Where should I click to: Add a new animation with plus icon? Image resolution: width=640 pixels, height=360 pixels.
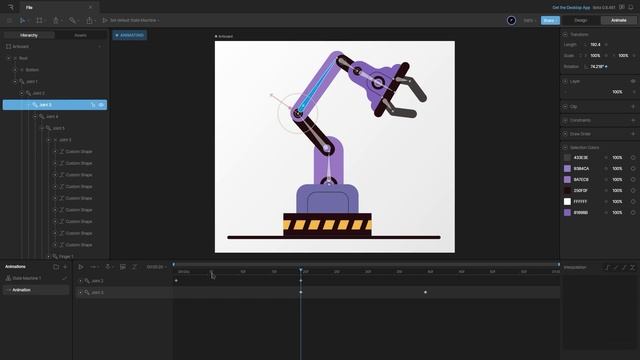[x=65, y=267]
